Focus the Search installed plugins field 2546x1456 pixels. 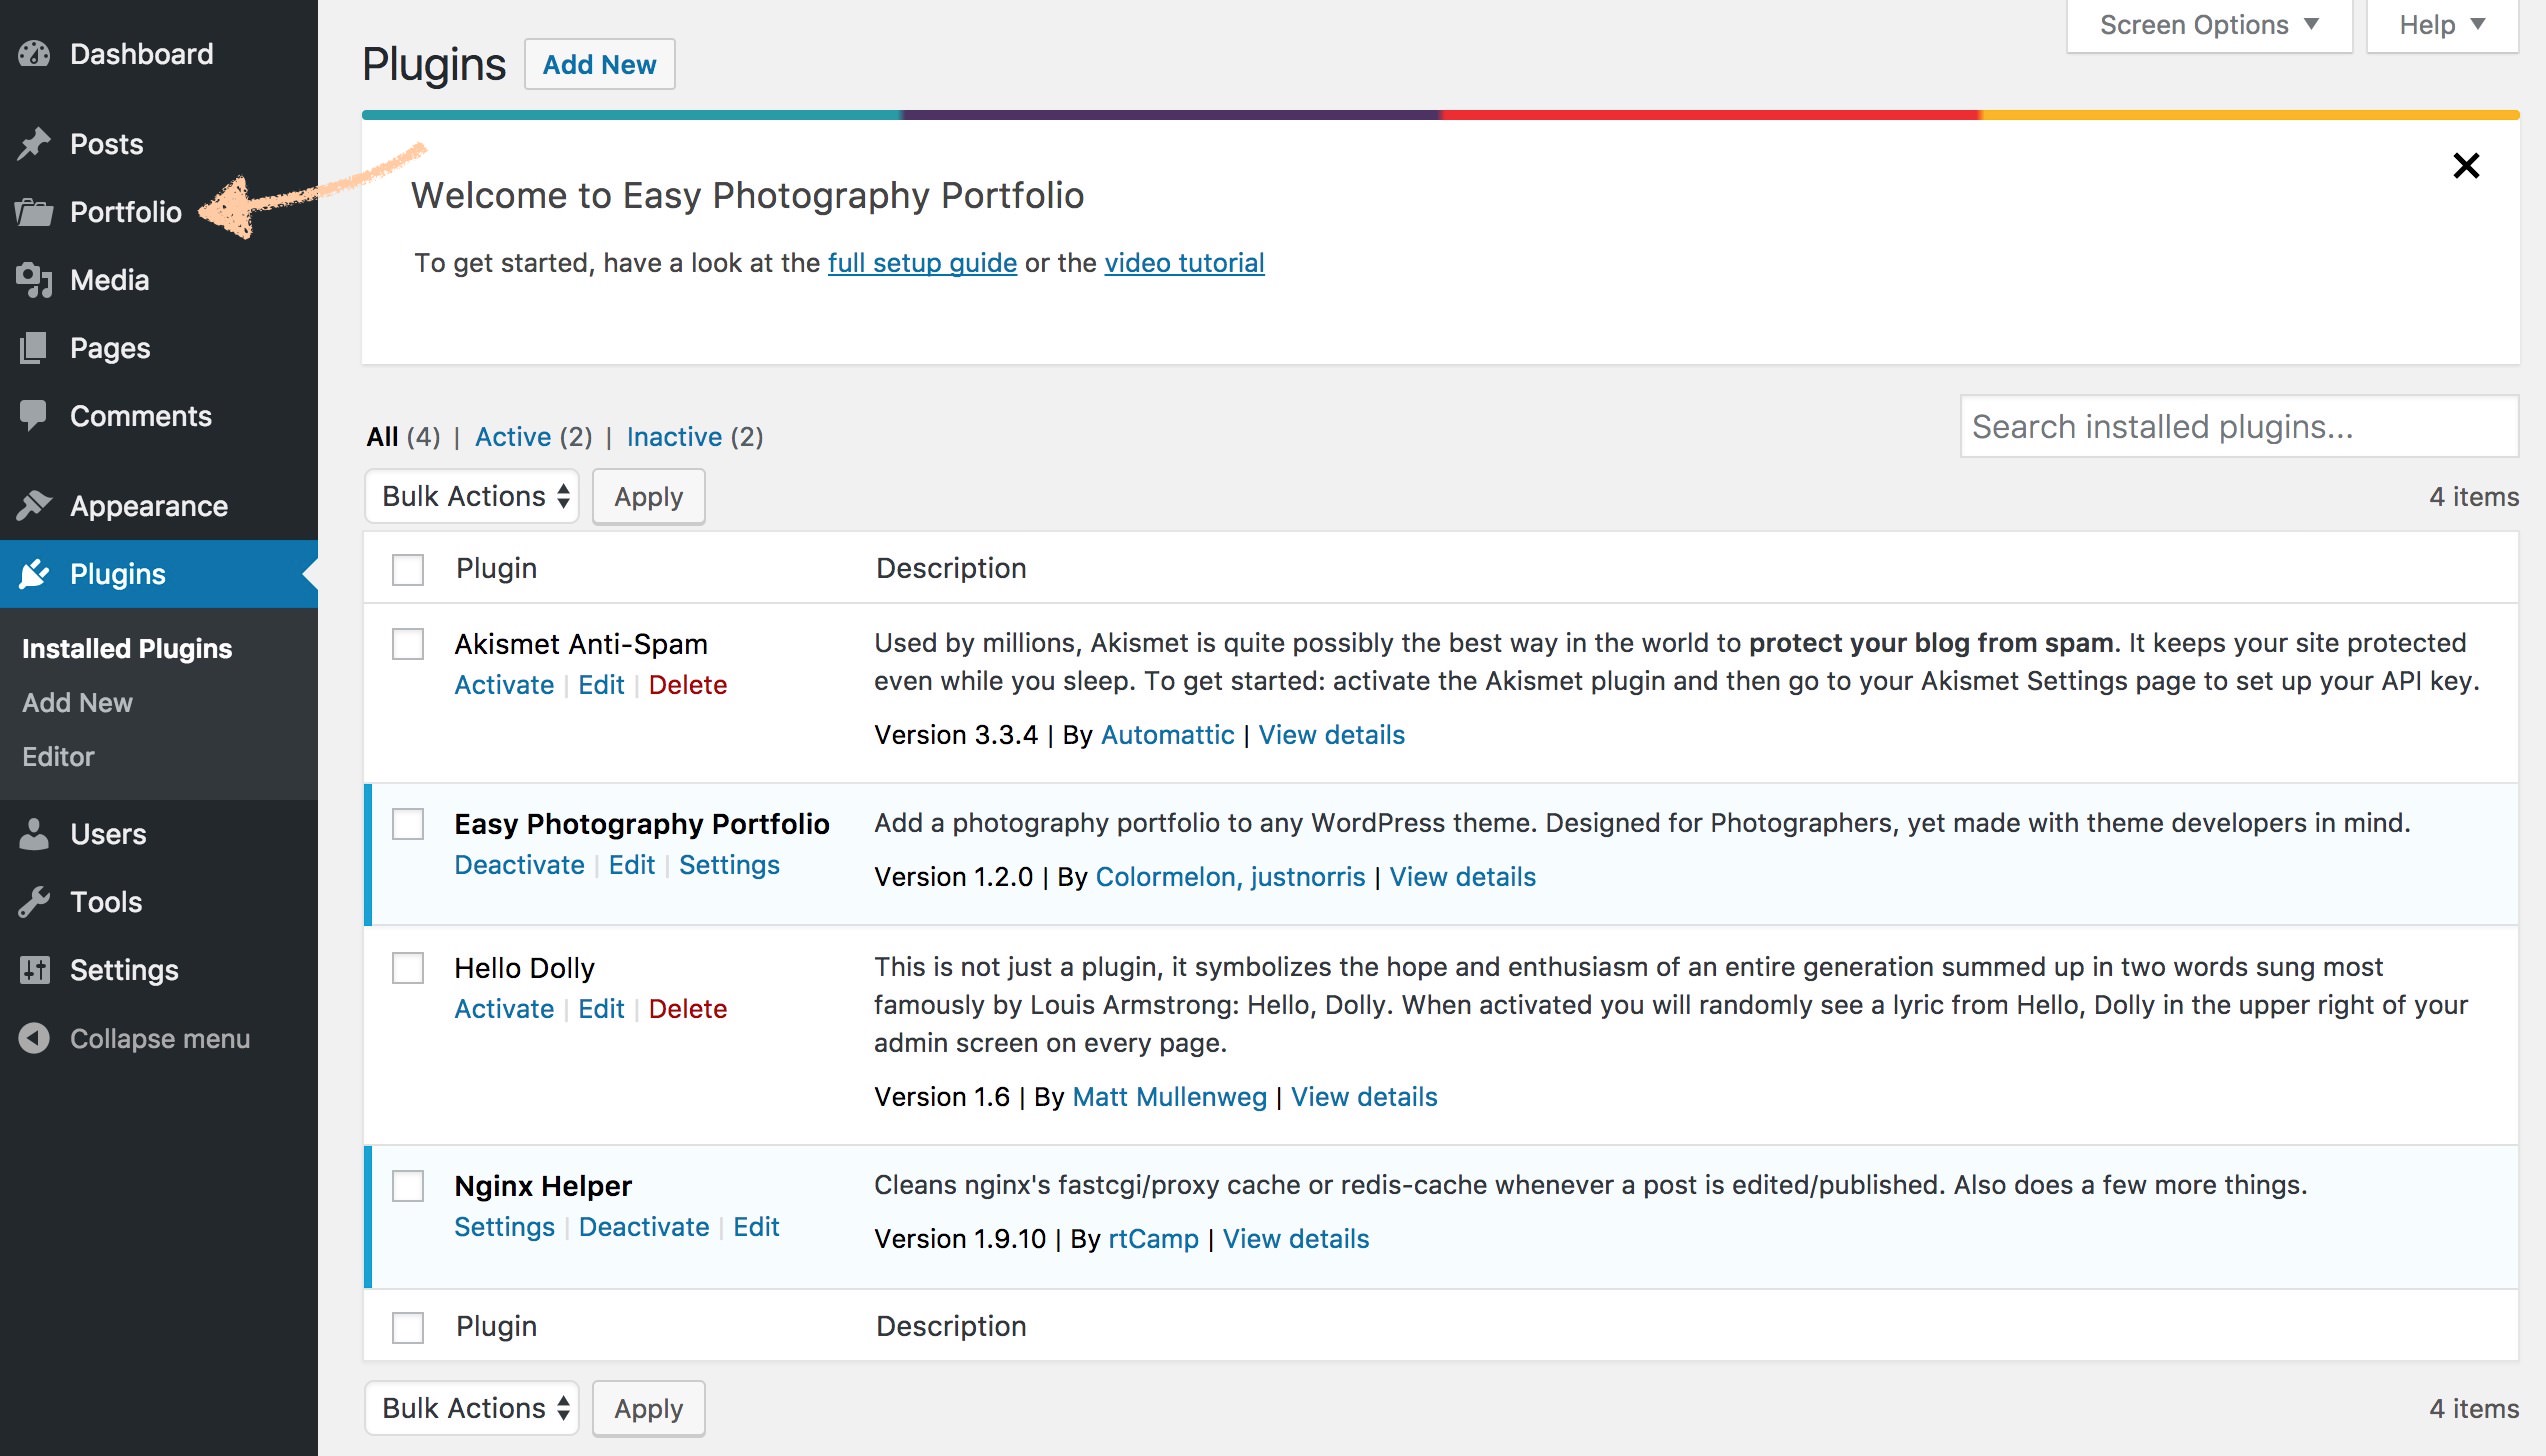pos(2239,427)
